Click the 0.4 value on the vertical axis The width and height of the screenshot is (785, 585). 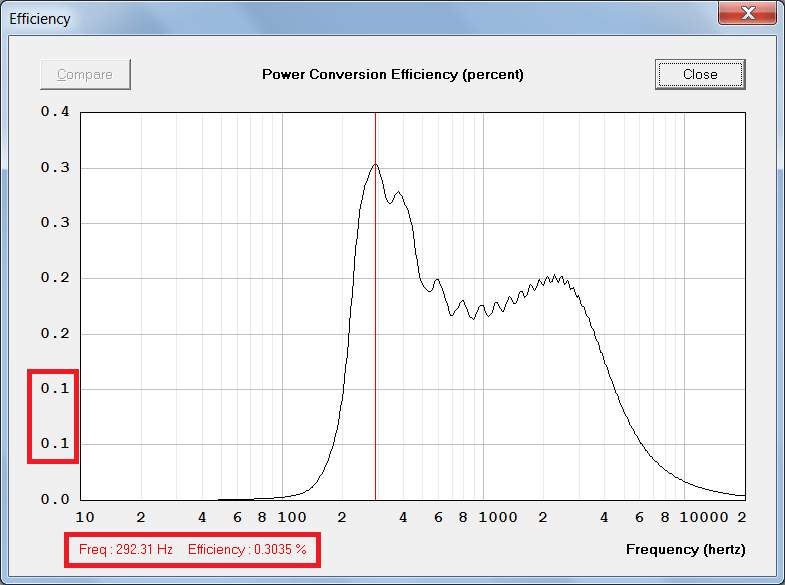(x=55, y=112)
